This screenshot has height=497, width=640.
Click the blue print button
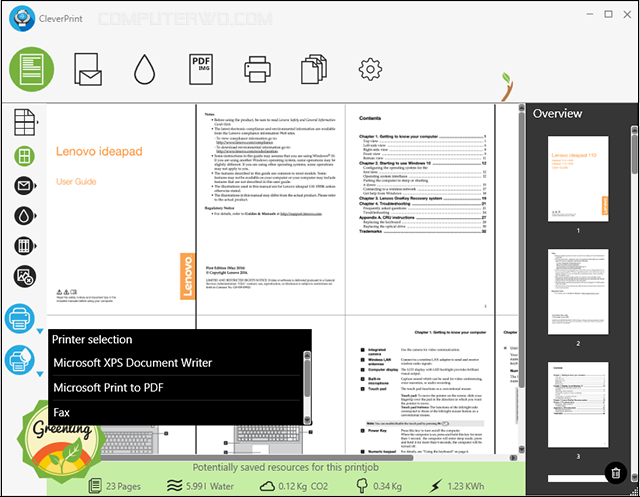(20, 319)
